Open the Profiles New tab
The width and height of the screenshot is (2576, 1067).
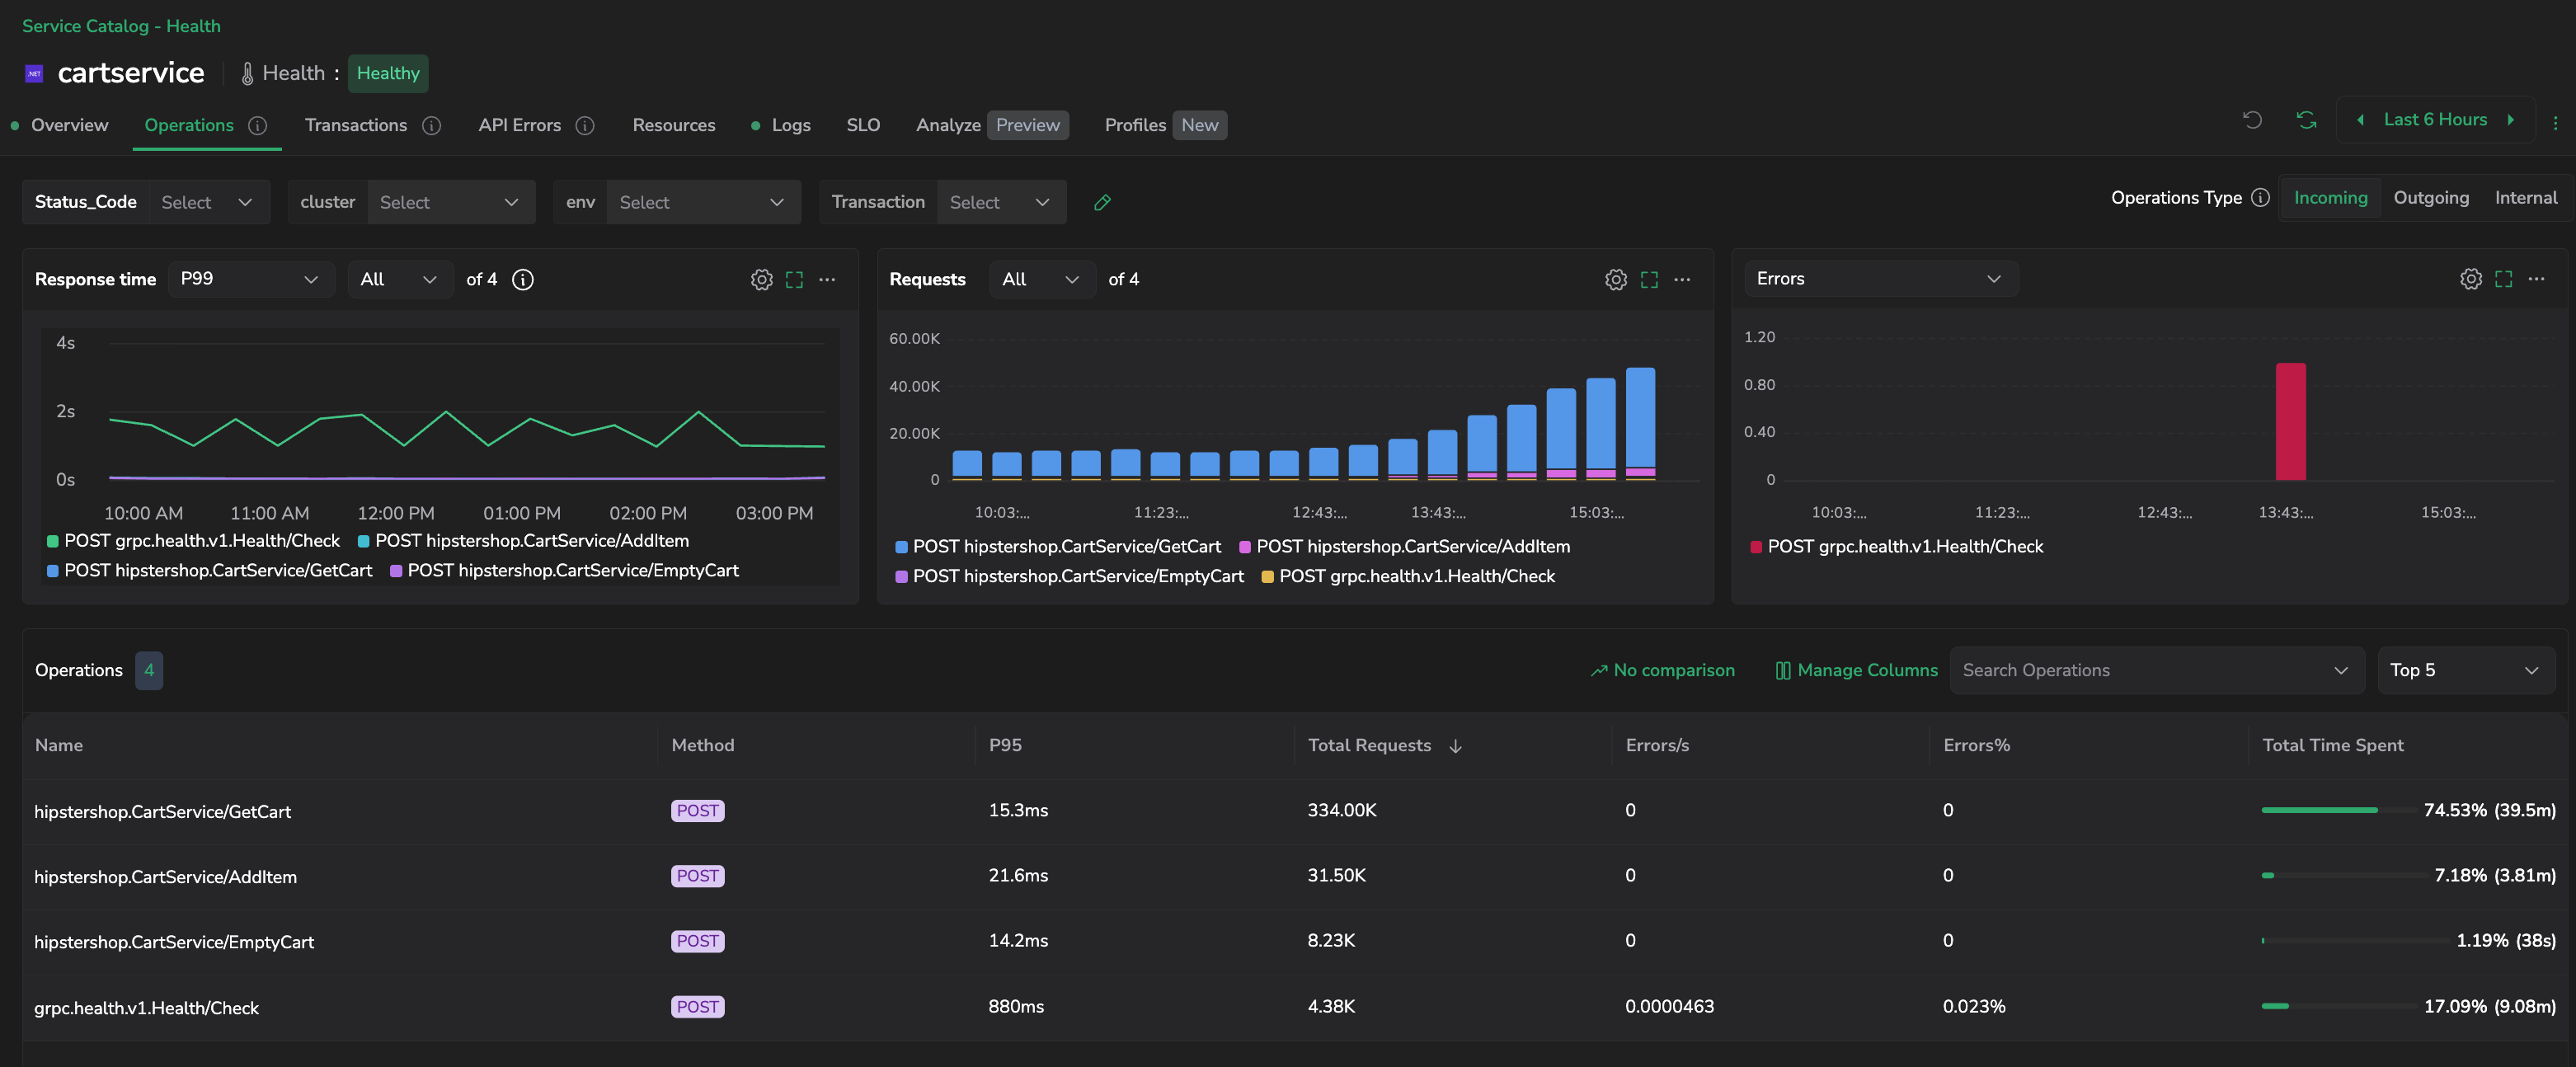tap(1165, 125)
